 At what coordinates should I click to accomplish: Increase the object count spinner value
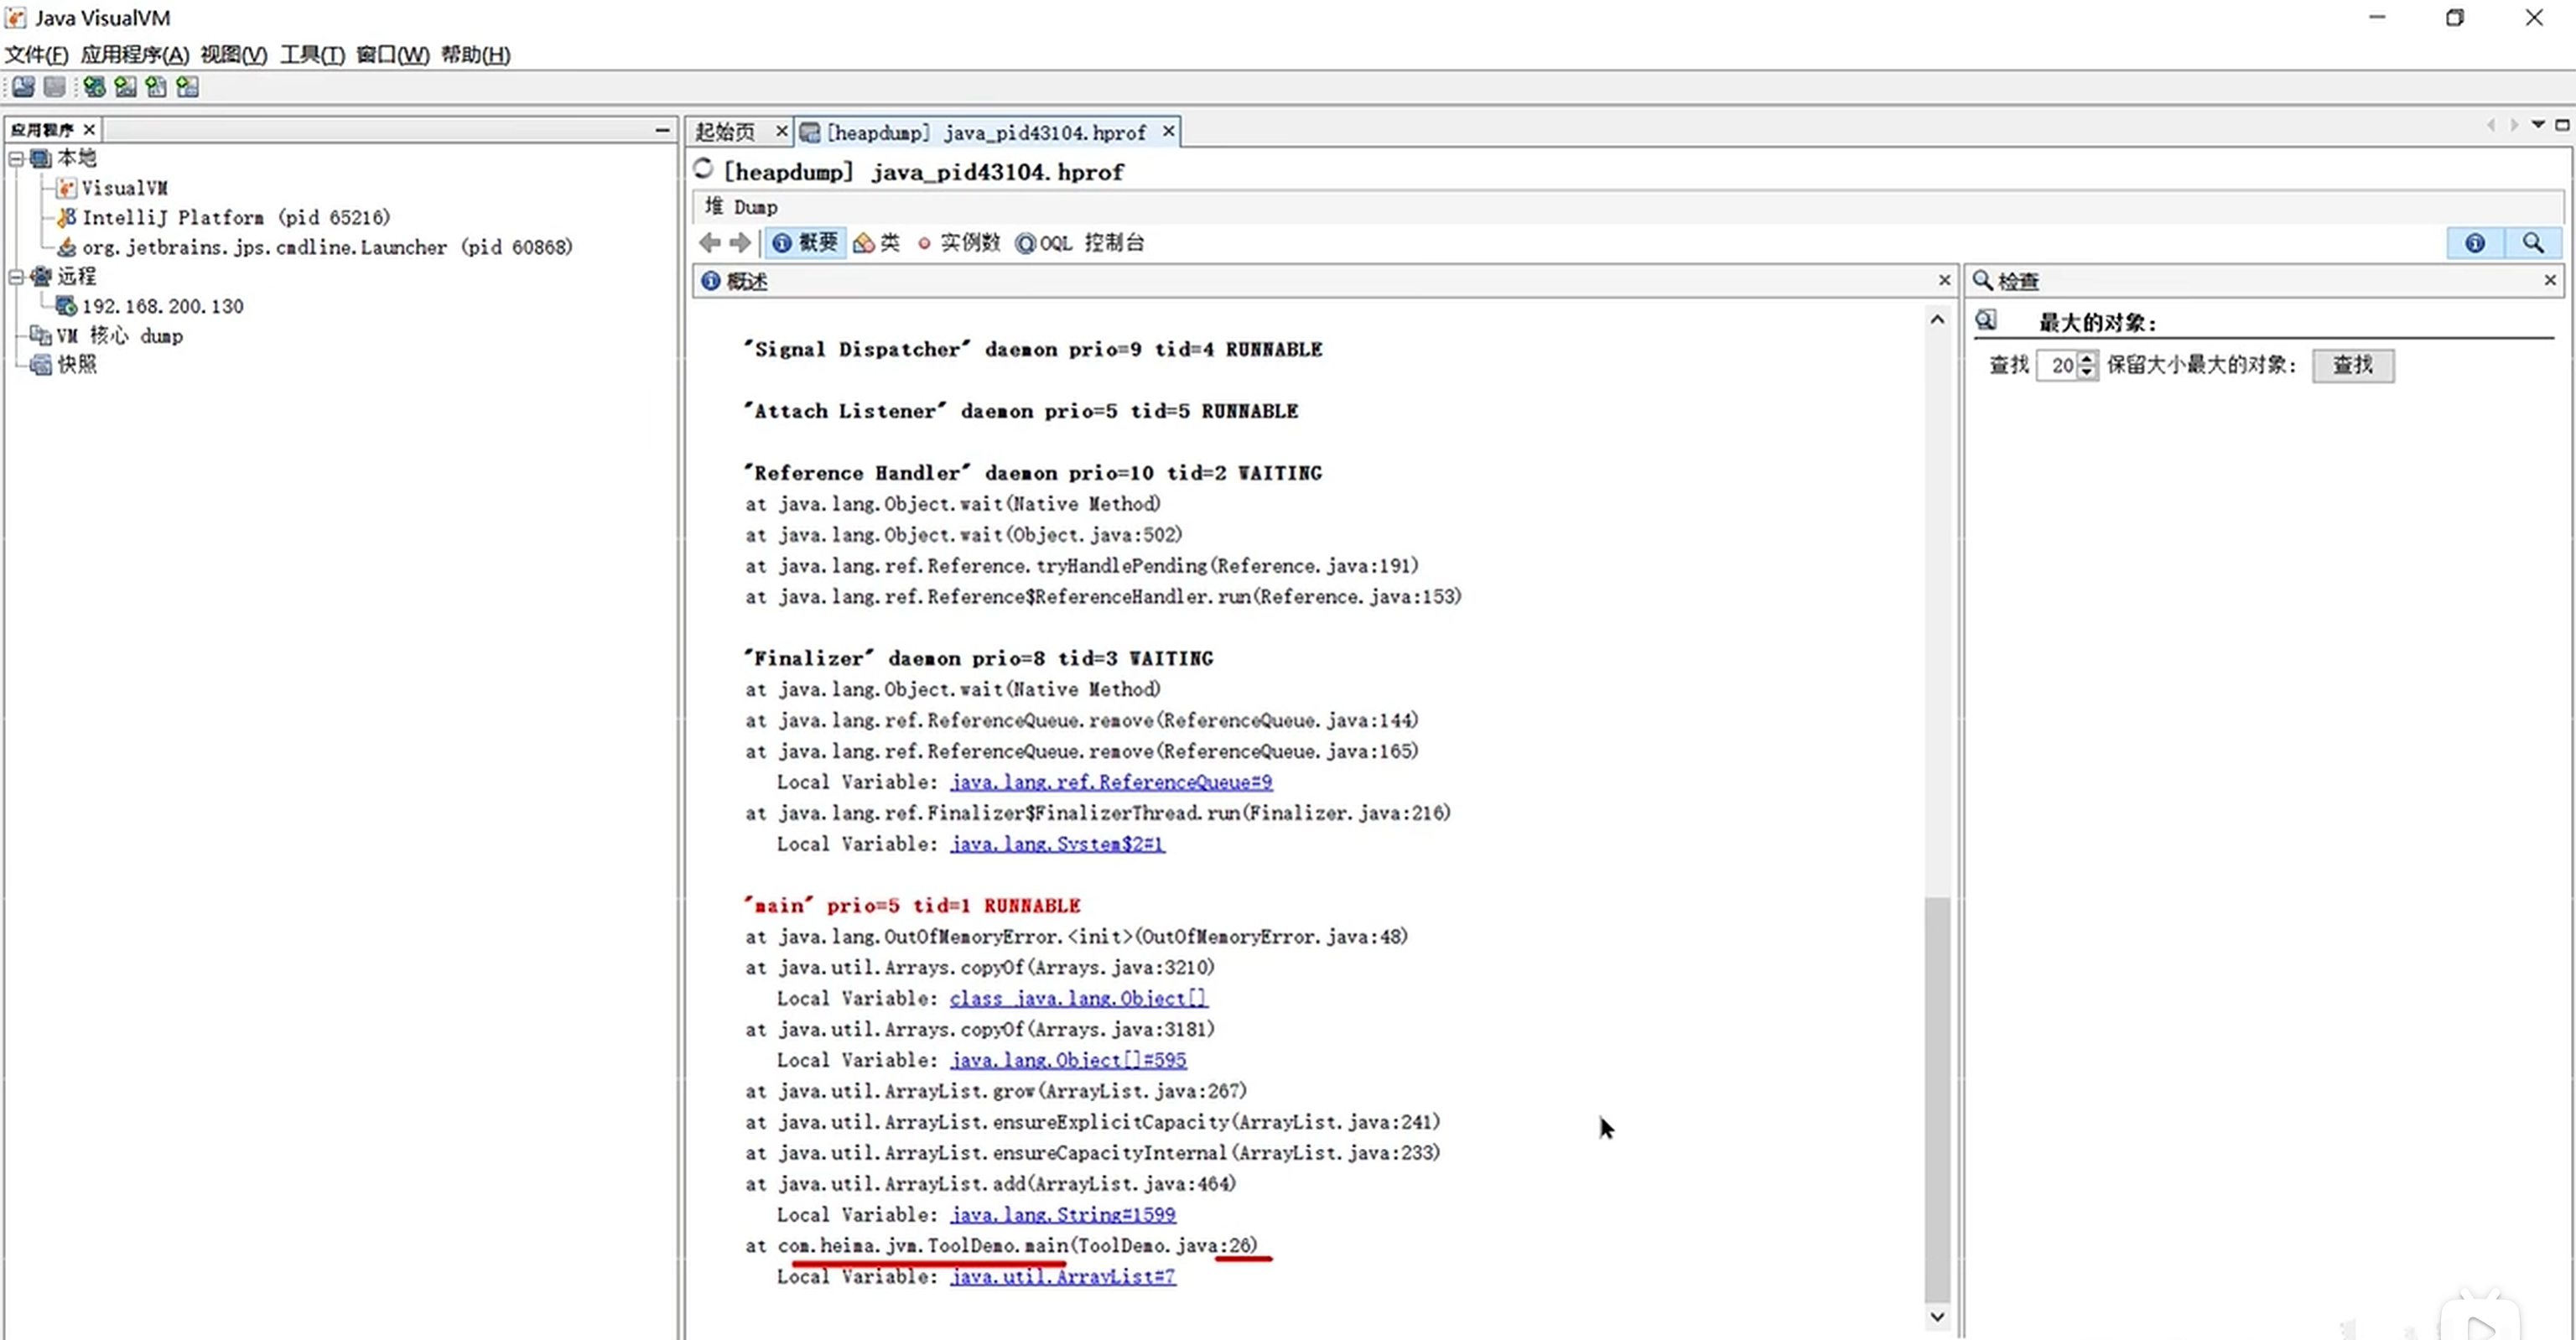pyautogui.click(x=2086, y=358)
